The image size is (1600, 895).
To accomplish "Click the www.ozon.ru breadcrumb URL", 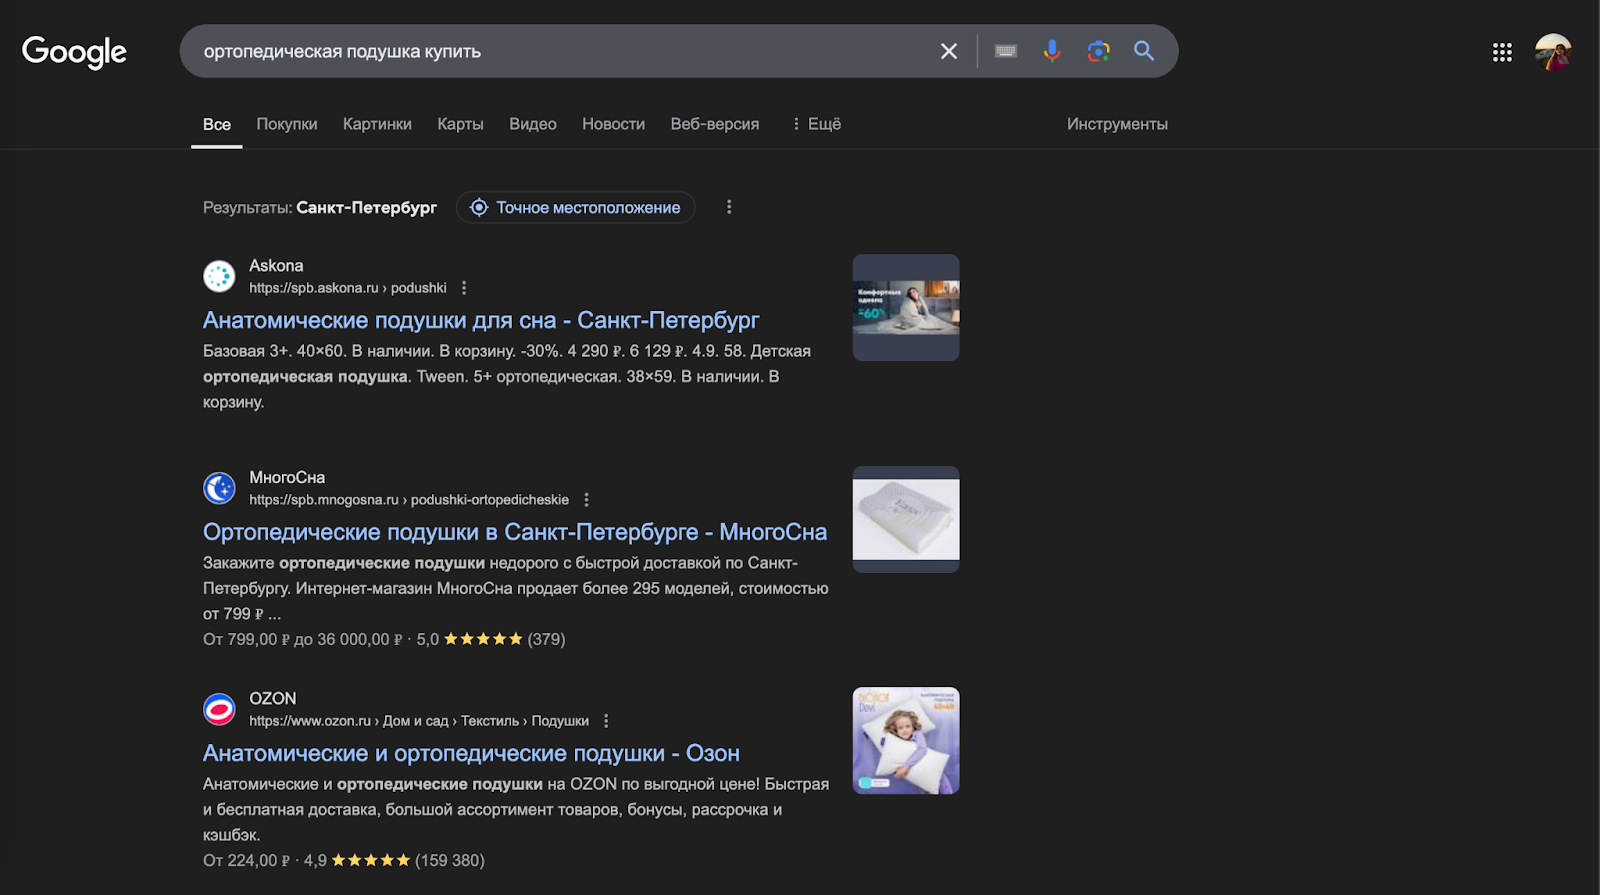I will click(419, 721).
